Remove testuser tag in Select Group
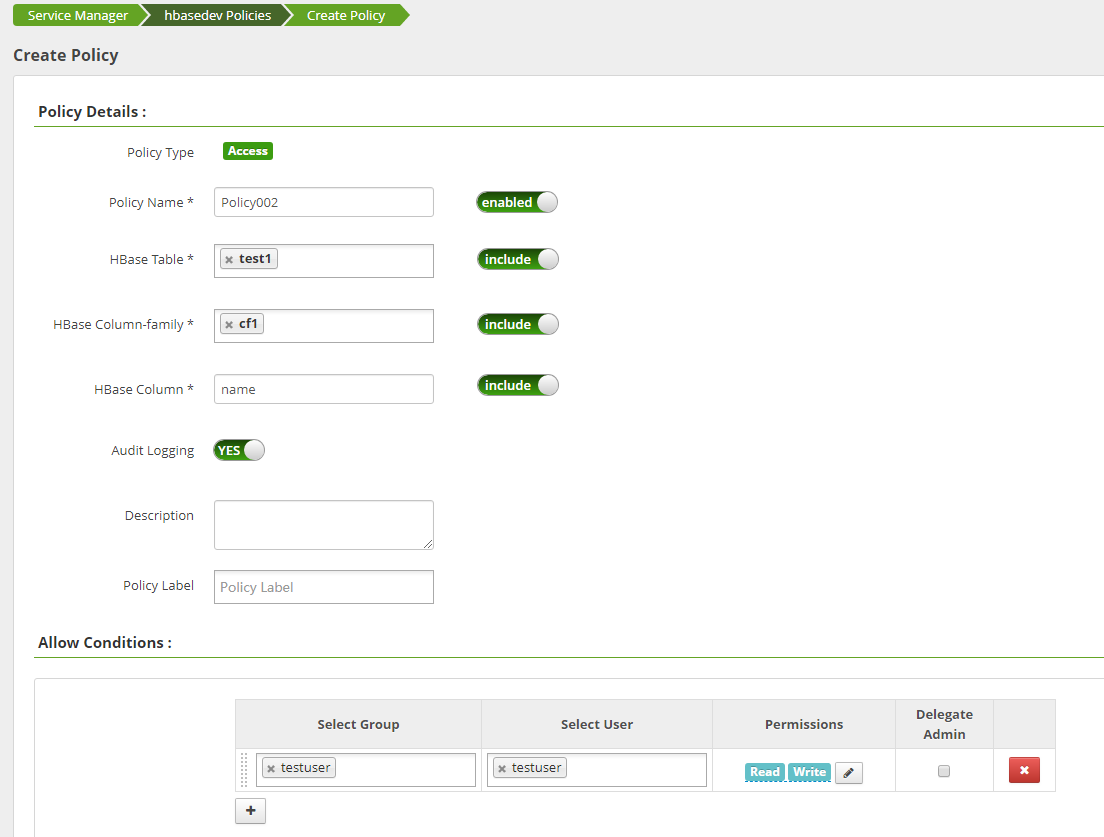Image resolution: width=1104 pixels, height=837 pixels. tap(271, 769)
